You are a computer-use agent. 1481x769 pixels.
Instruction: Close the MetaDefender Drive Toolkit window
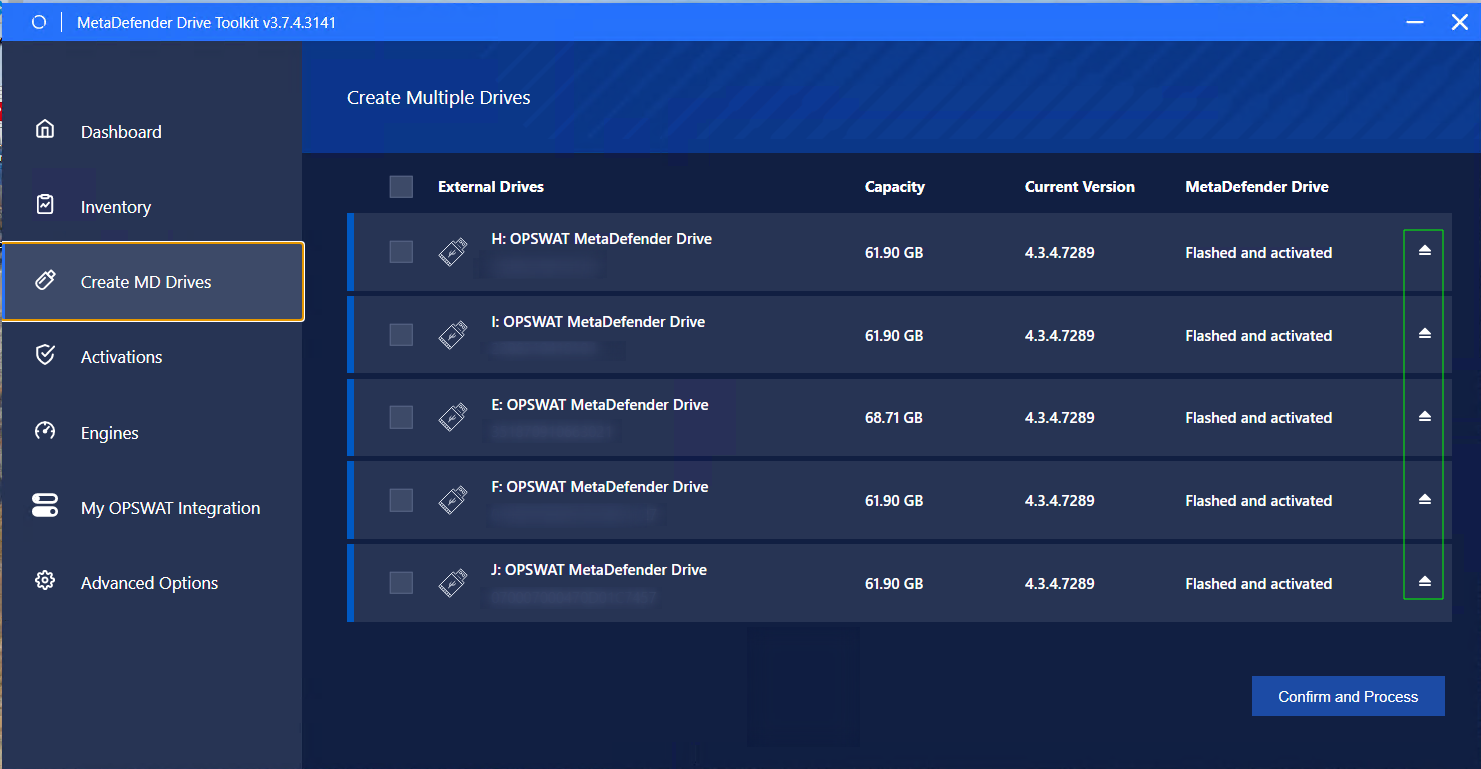coord(1459,22)
